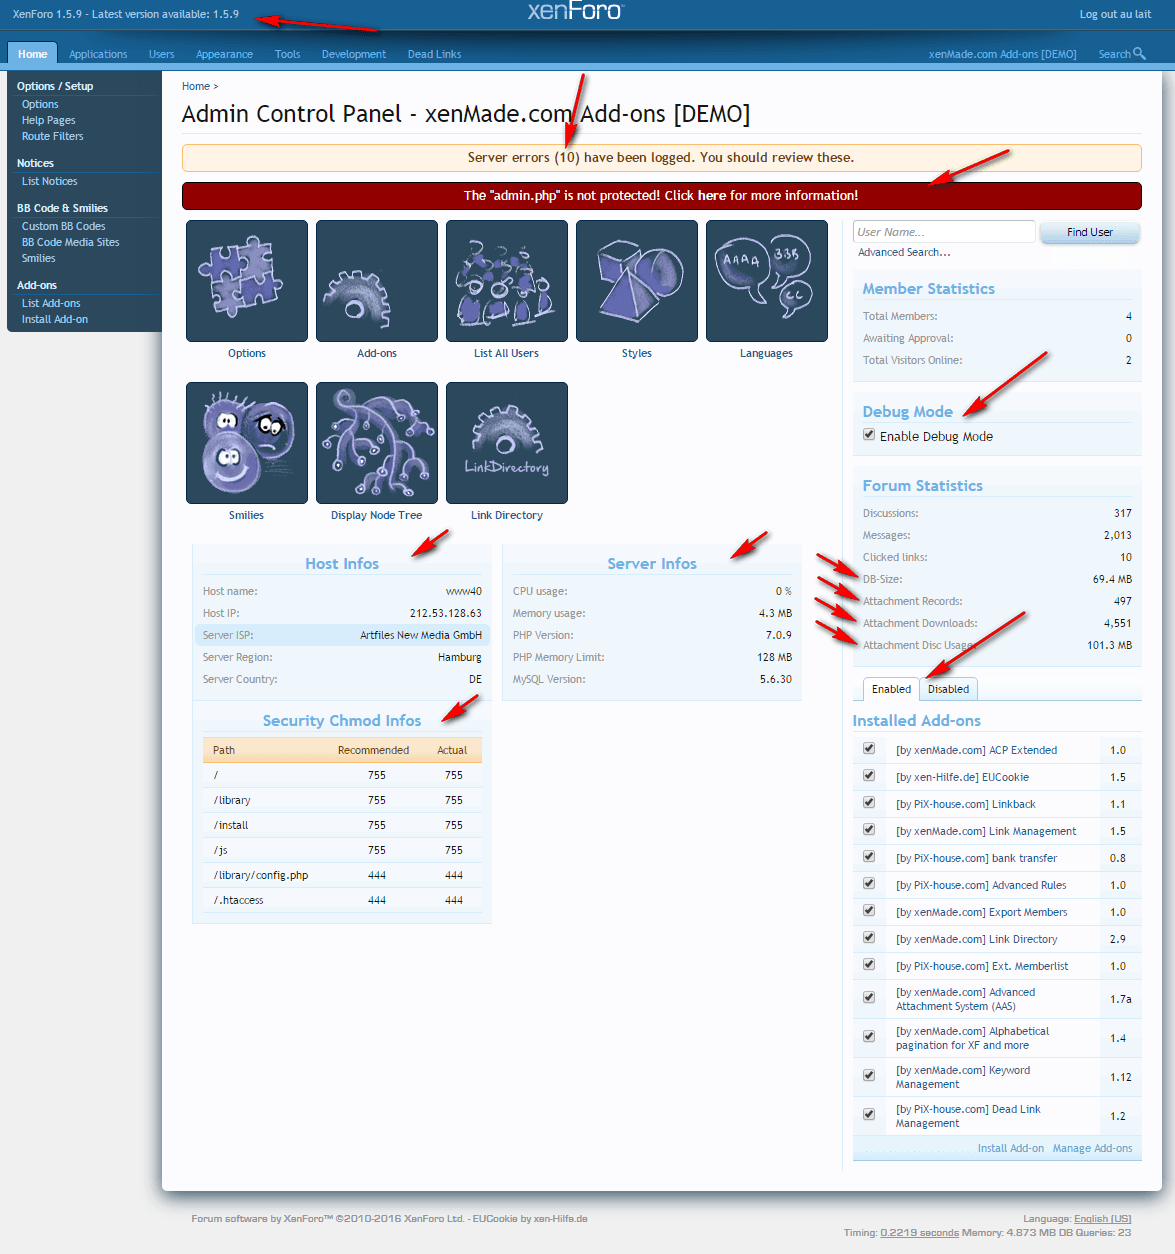The image size is (1175, 1254).
Task: Click the Find User button
Action: click(1090, 232)
